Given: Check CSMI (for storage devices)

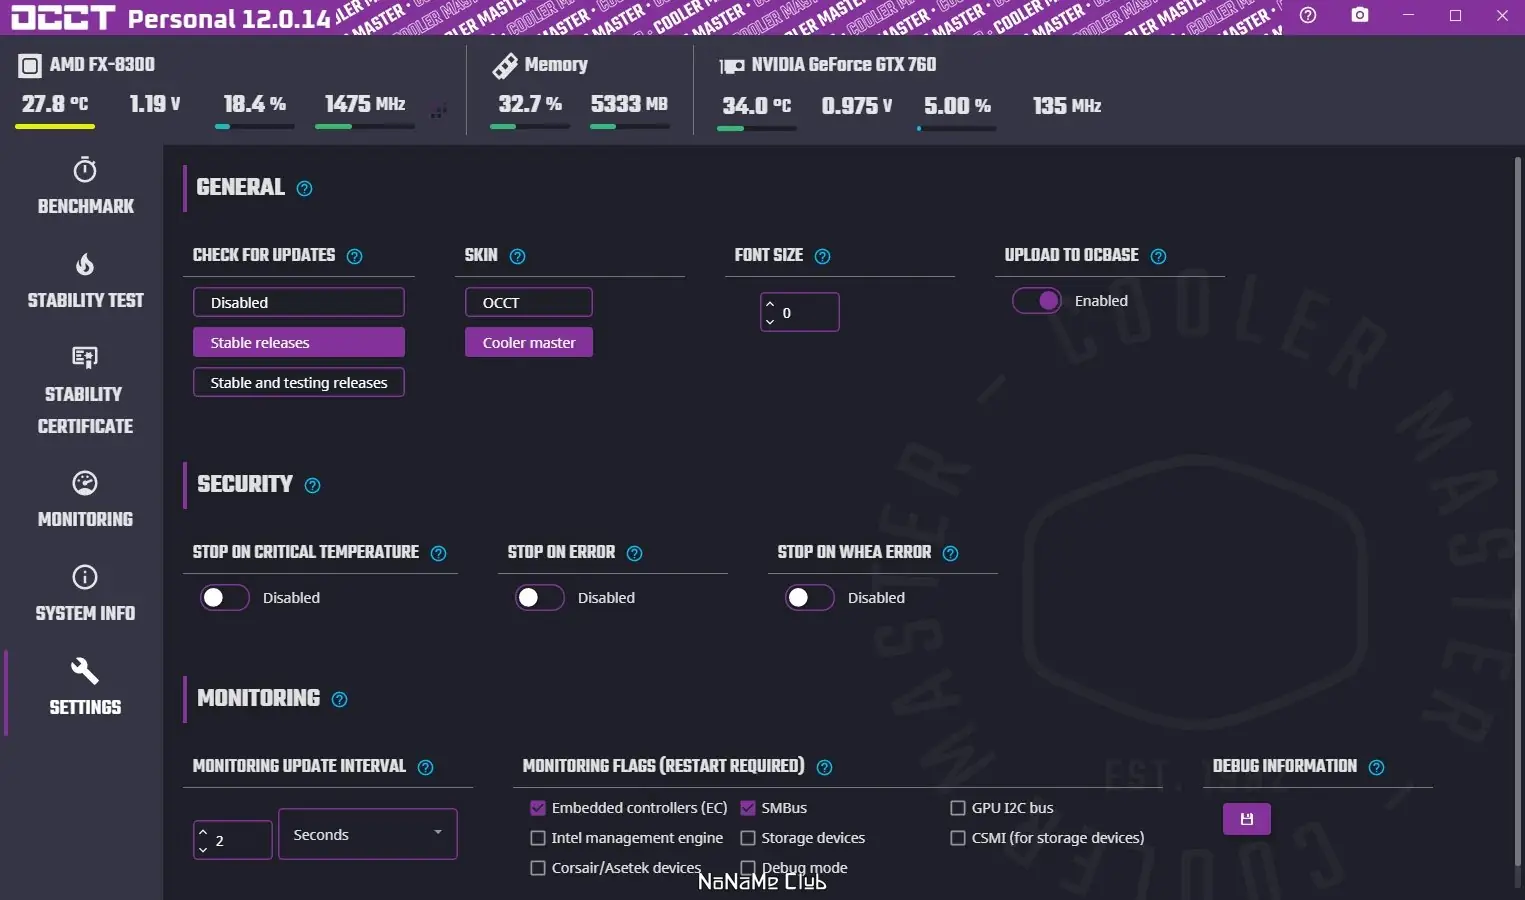Looking at the screenshot, I should tap(958, 838).
